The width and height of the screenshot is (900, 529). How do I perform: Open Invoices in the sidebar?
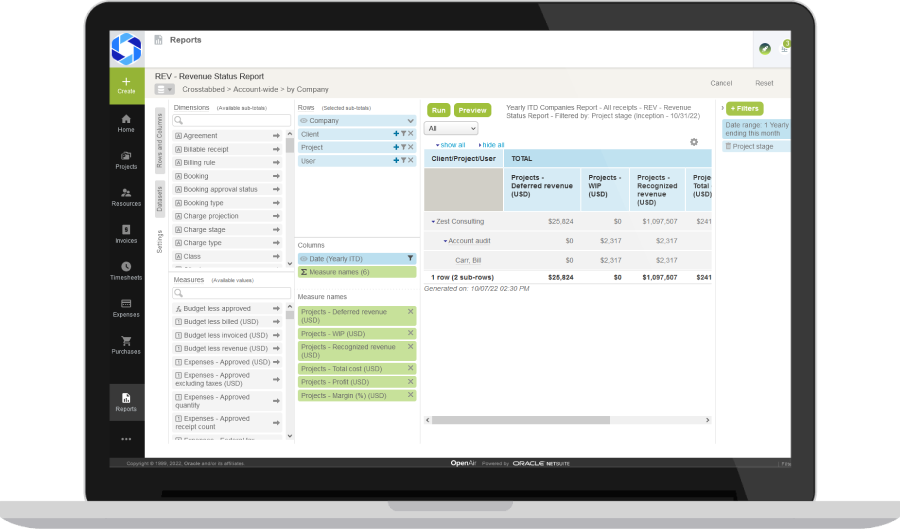click(x=126, y=234)
